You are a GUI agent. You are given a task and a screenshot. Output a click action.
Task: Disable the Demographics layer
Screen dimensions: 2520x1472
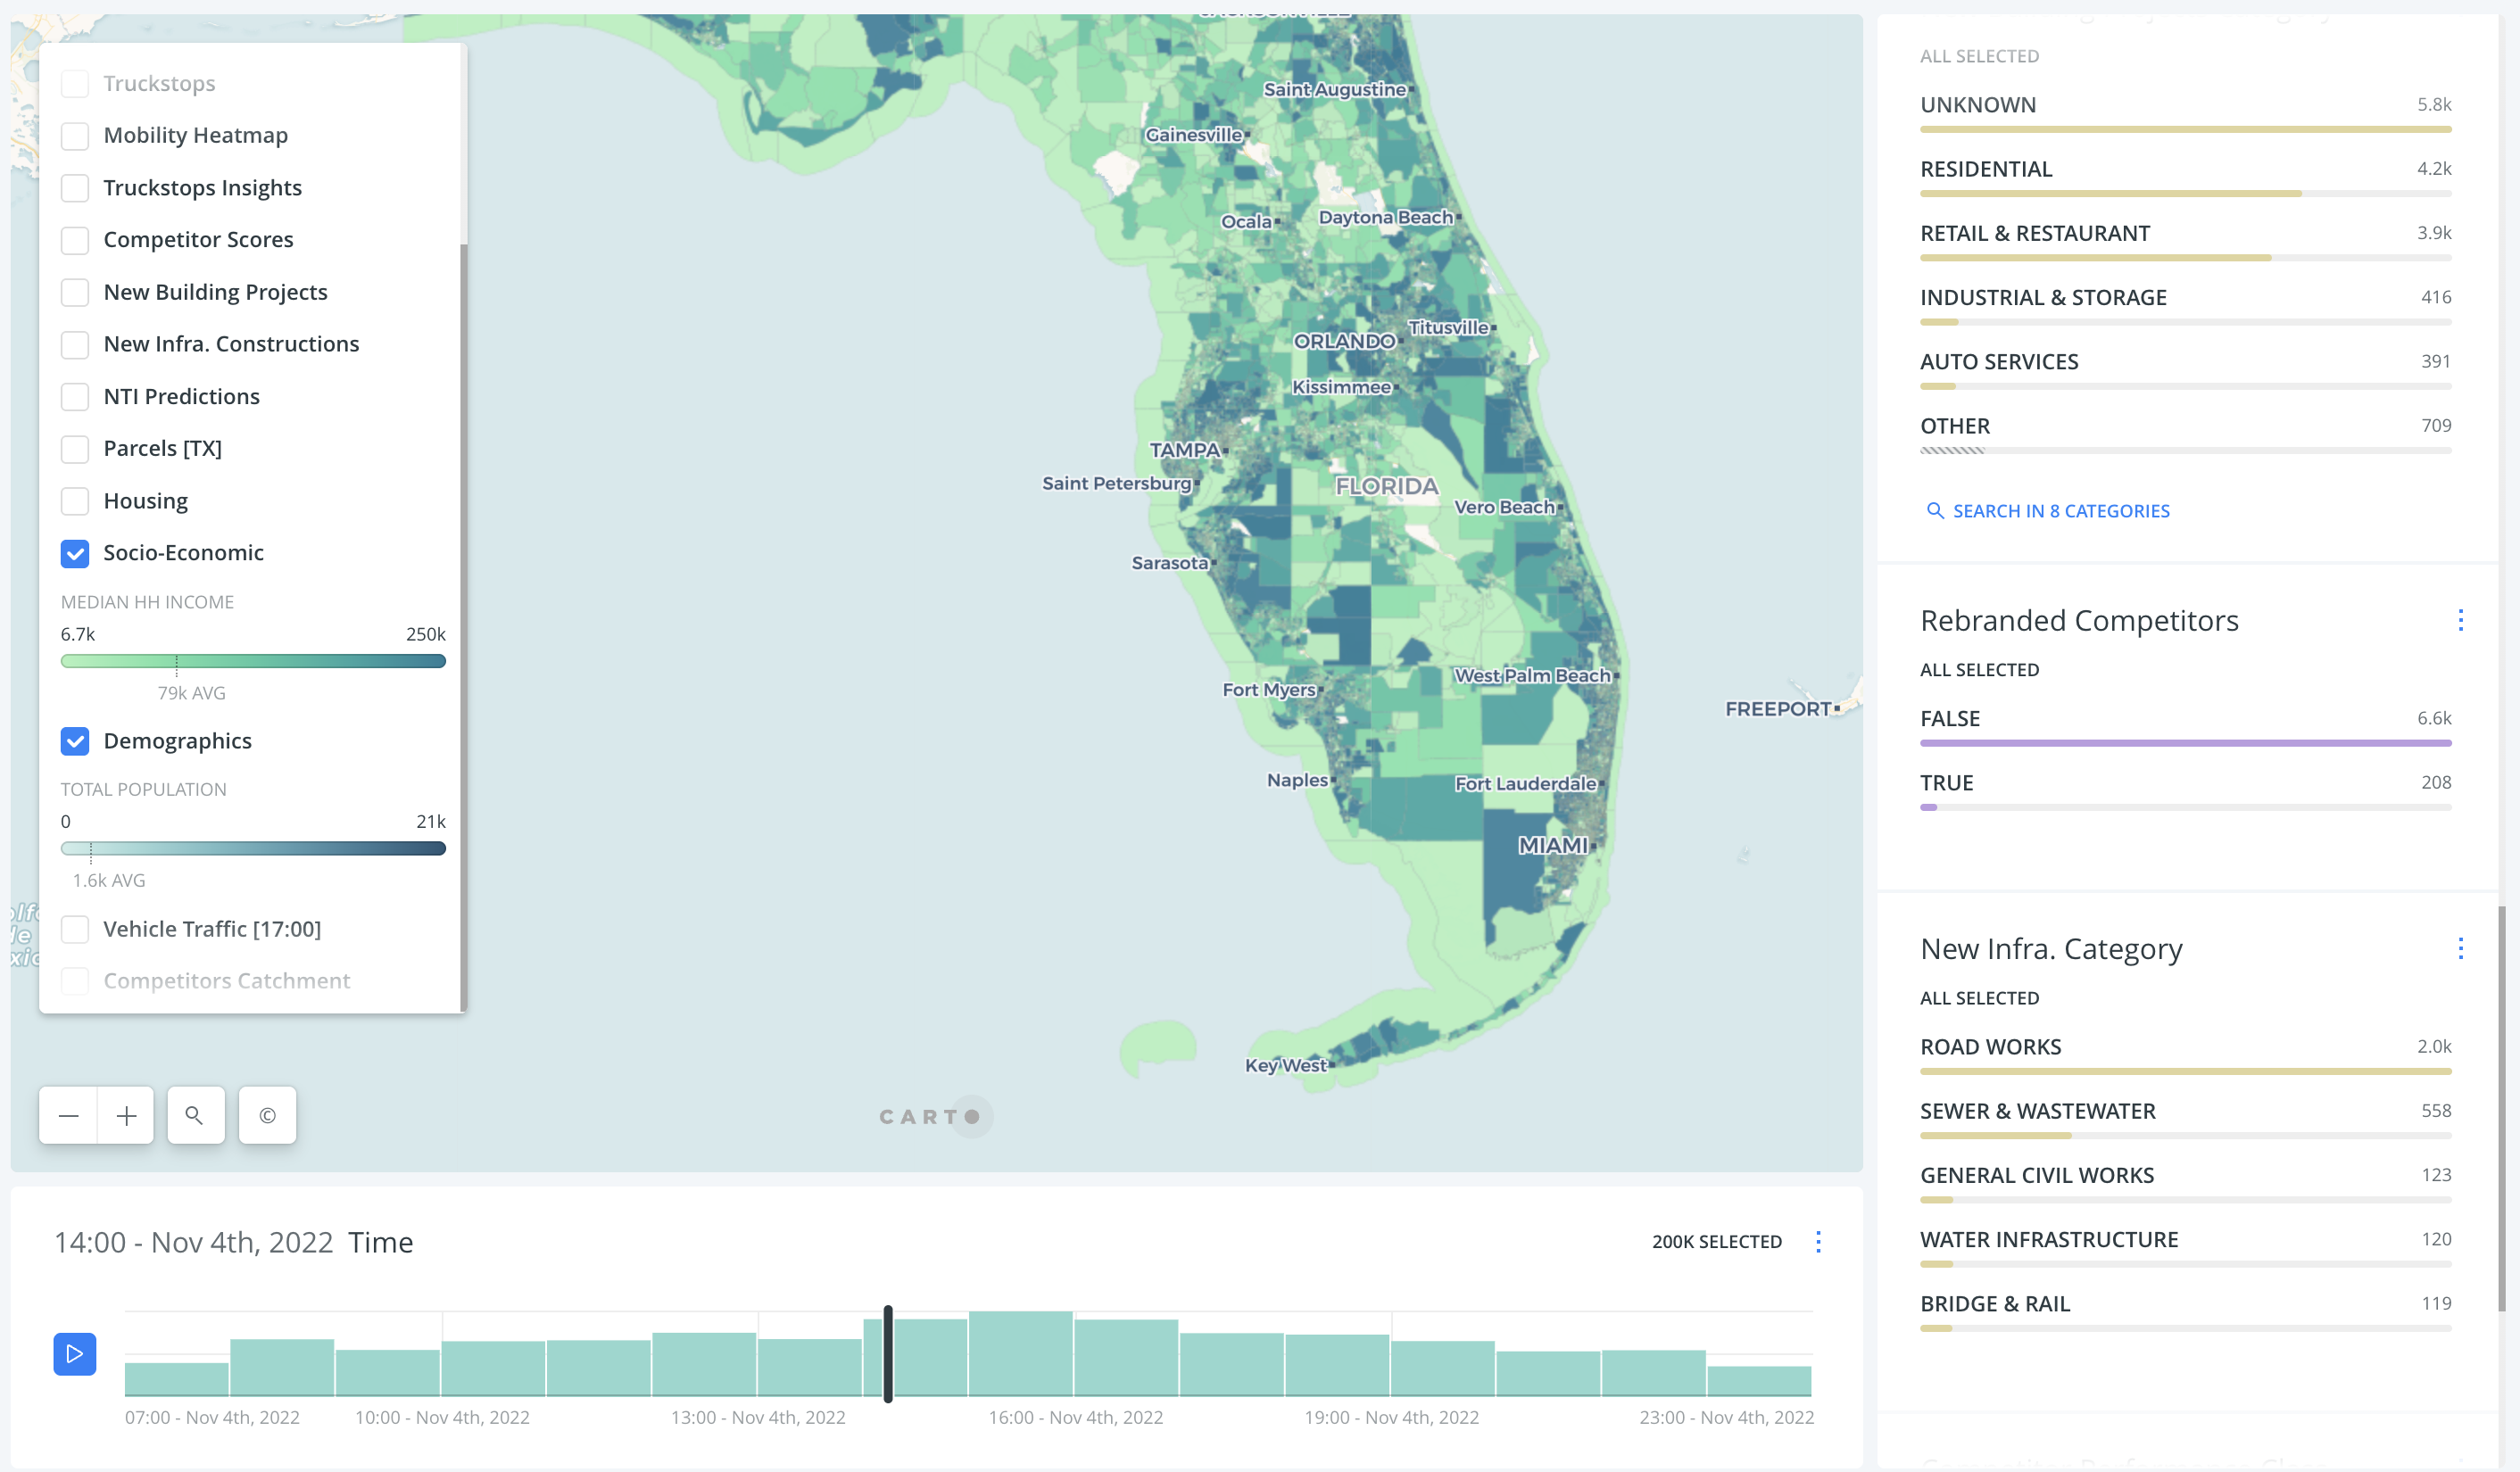(x=75, y=741)
